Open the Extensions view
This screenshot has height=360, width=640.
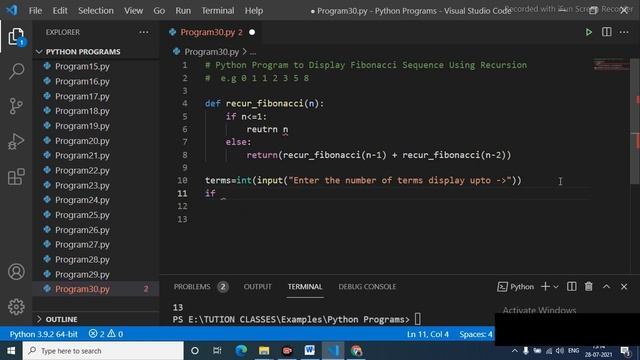pyautogui.click(x=16, y=176)
